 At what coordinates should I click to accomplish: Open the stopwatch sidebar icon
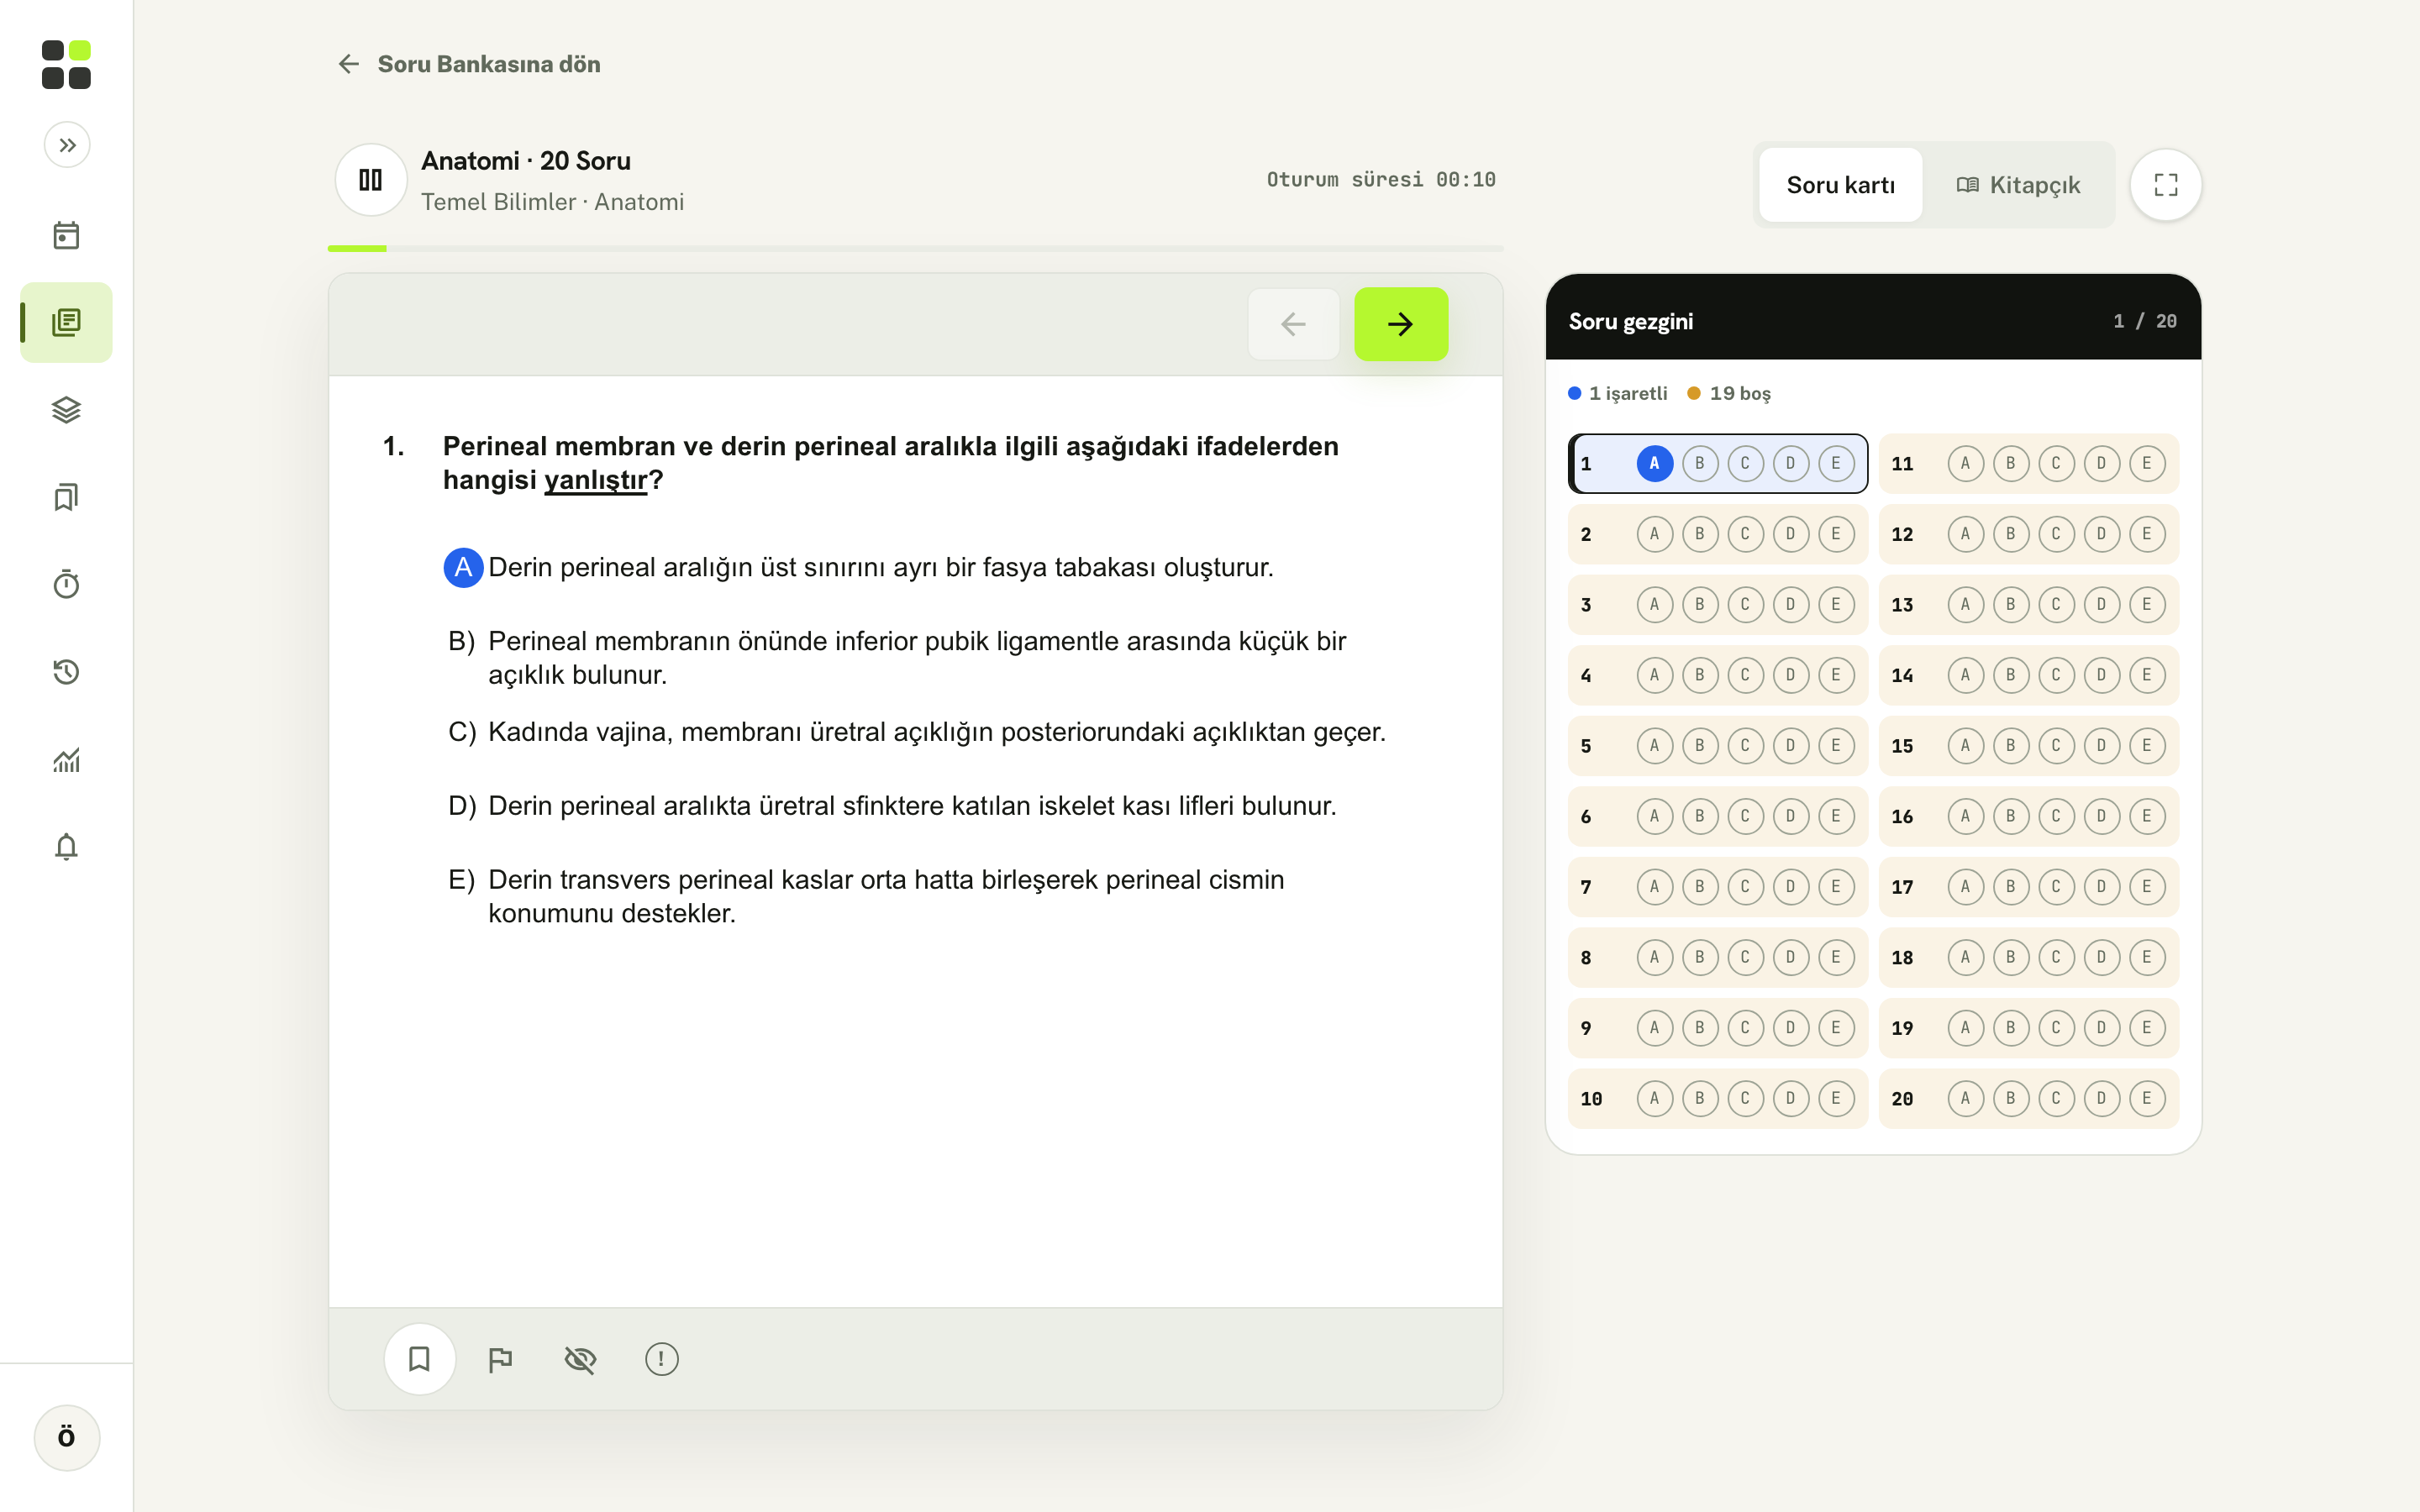click(66, 584)
